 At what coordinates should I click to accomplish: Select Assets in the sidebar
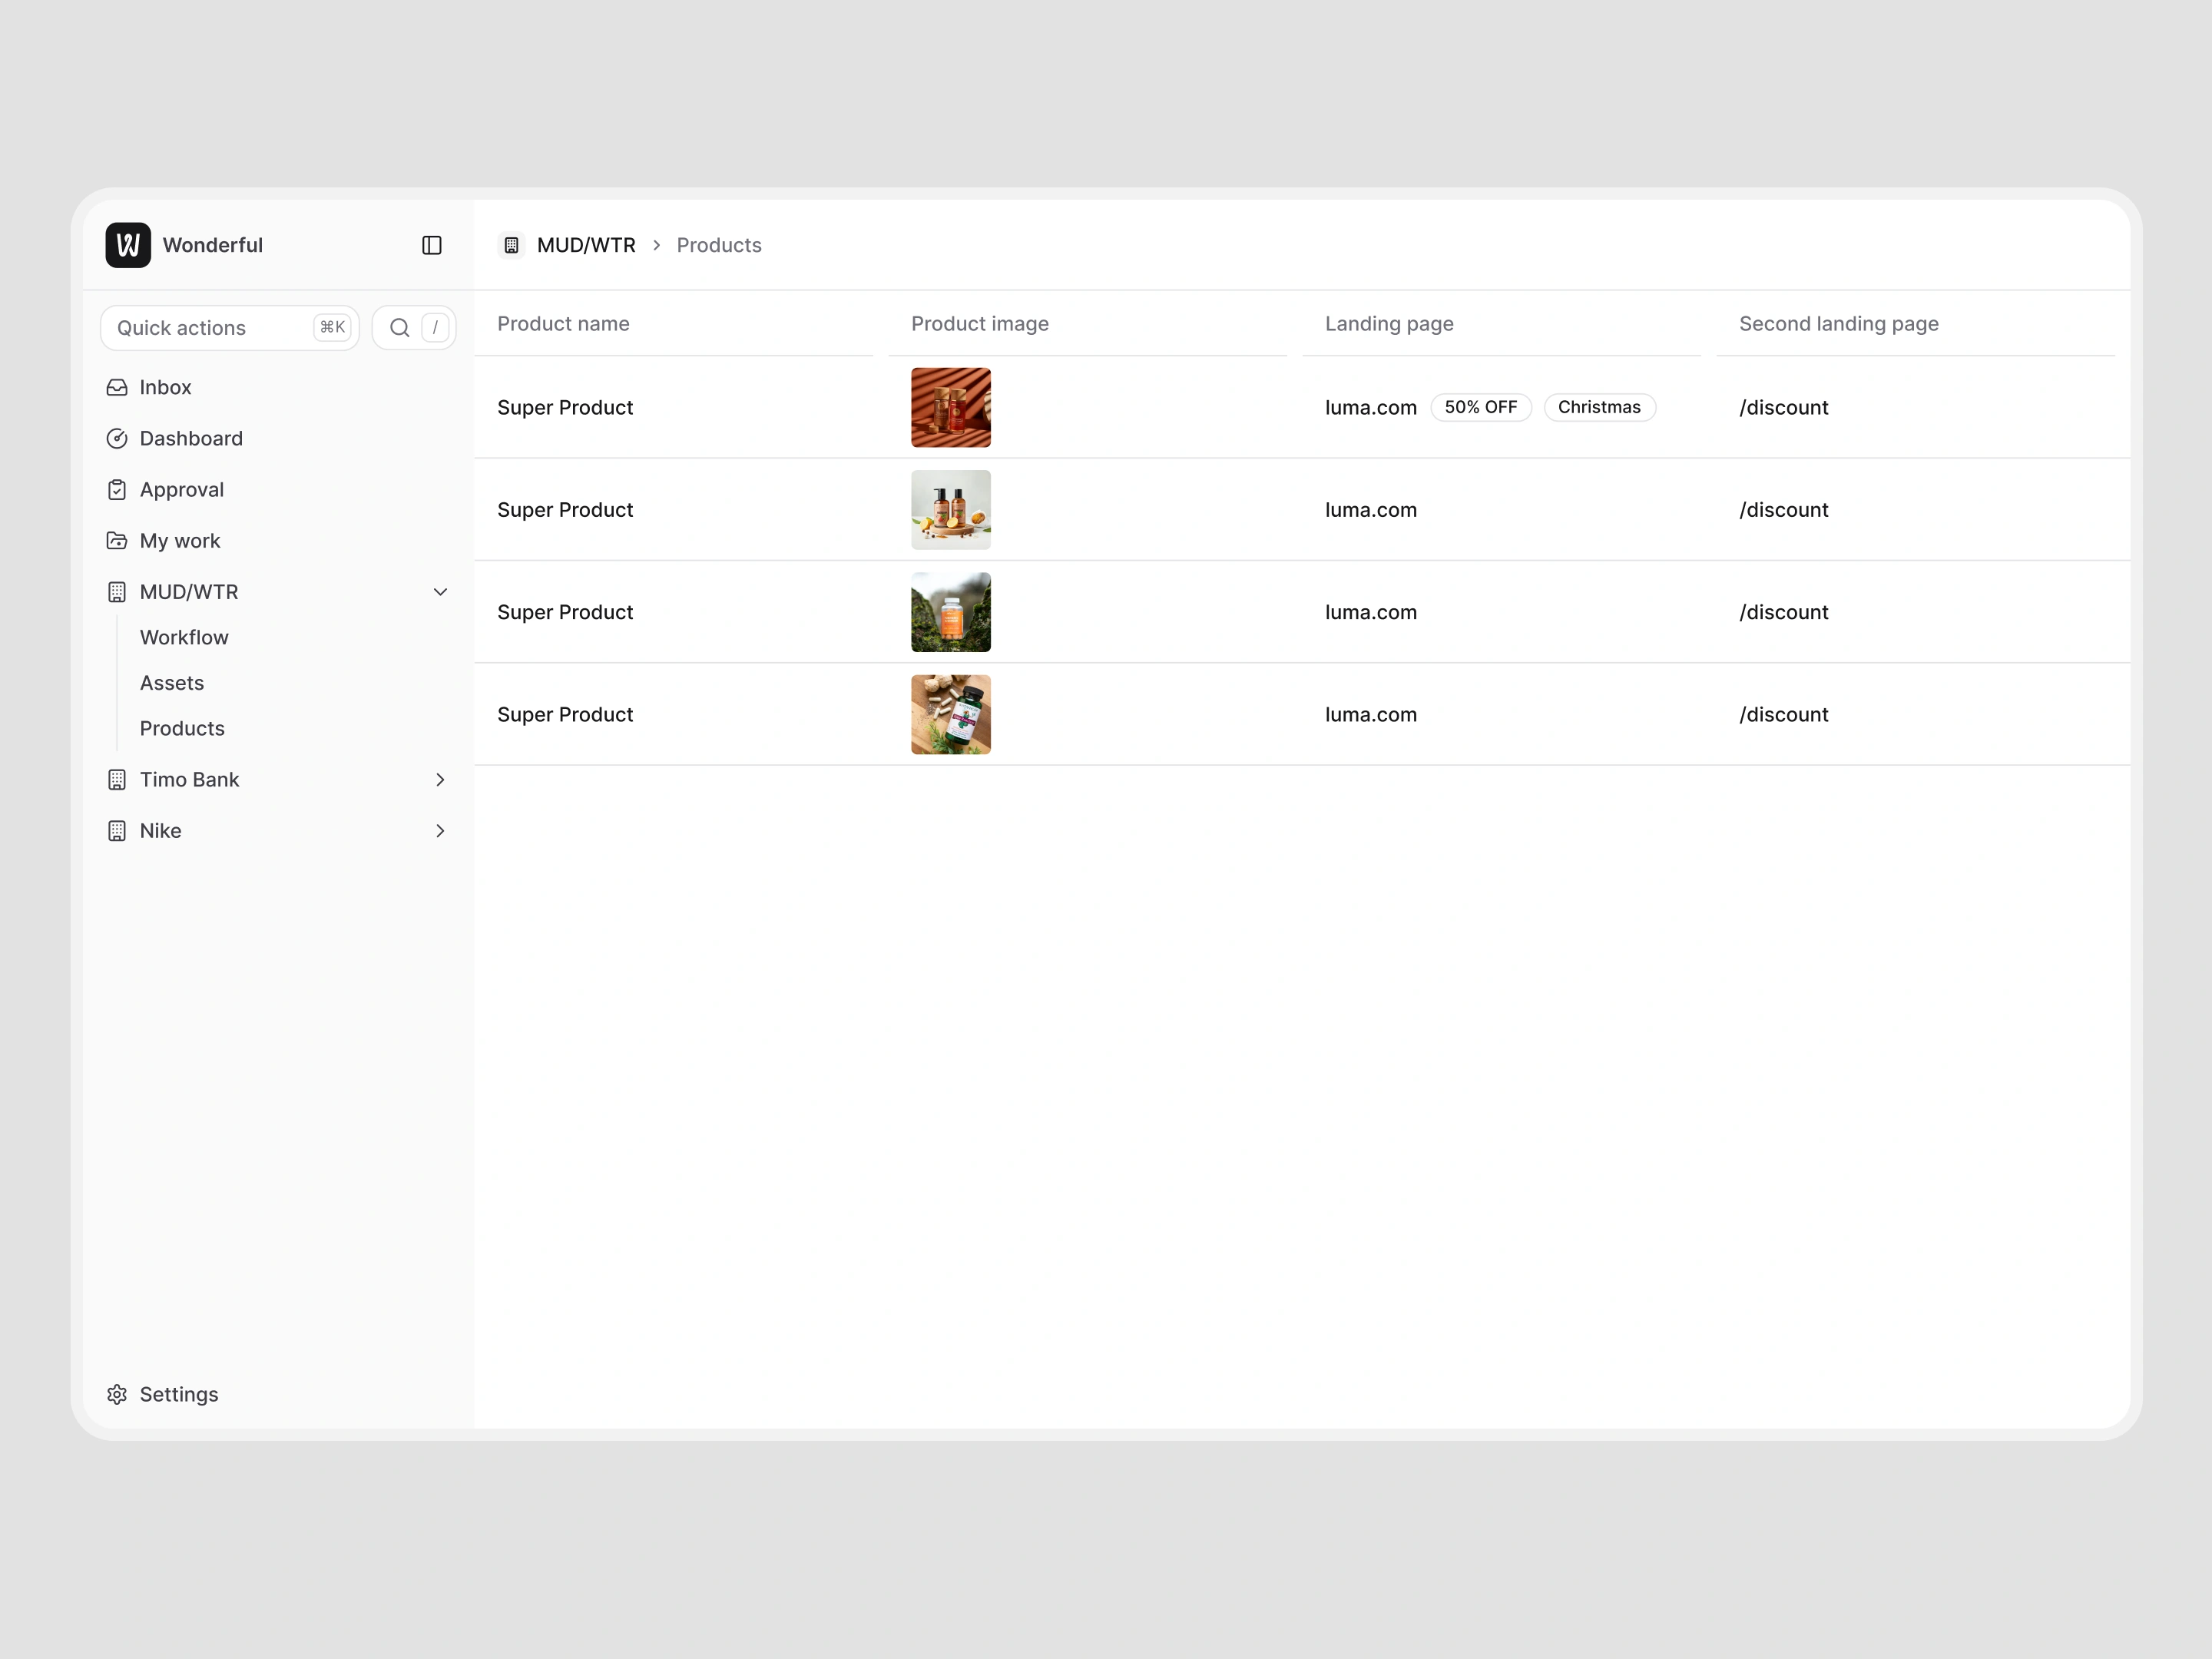(x=172, y=683)
